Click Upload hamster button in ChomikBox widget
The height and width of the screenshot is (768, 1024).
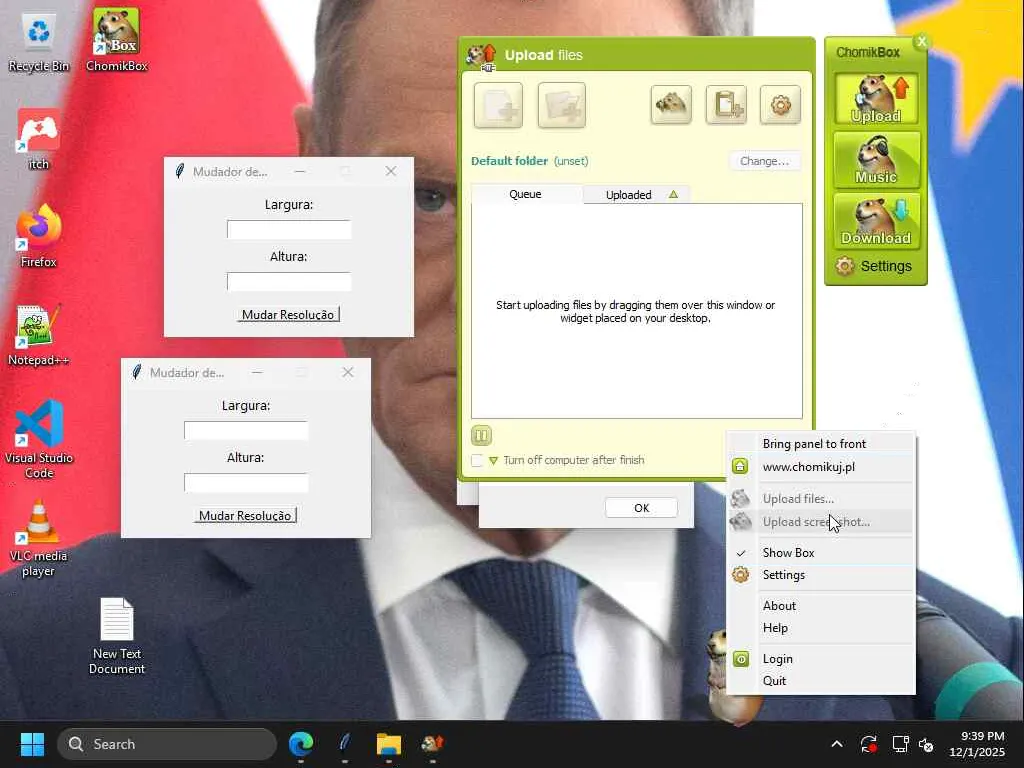876,99
